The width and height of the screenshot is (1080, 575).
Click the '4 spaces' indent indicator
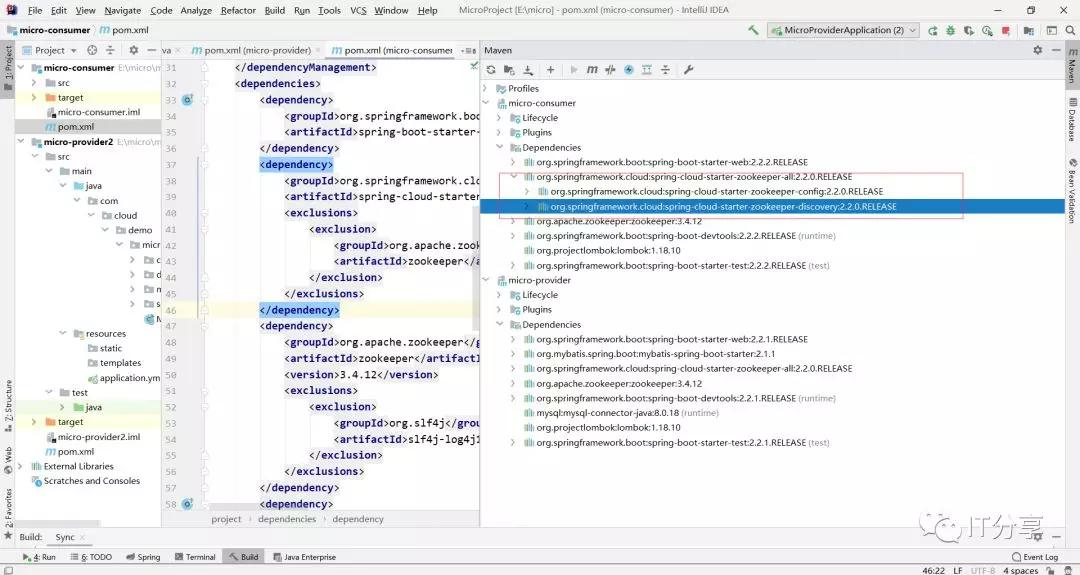(1020, 570)
